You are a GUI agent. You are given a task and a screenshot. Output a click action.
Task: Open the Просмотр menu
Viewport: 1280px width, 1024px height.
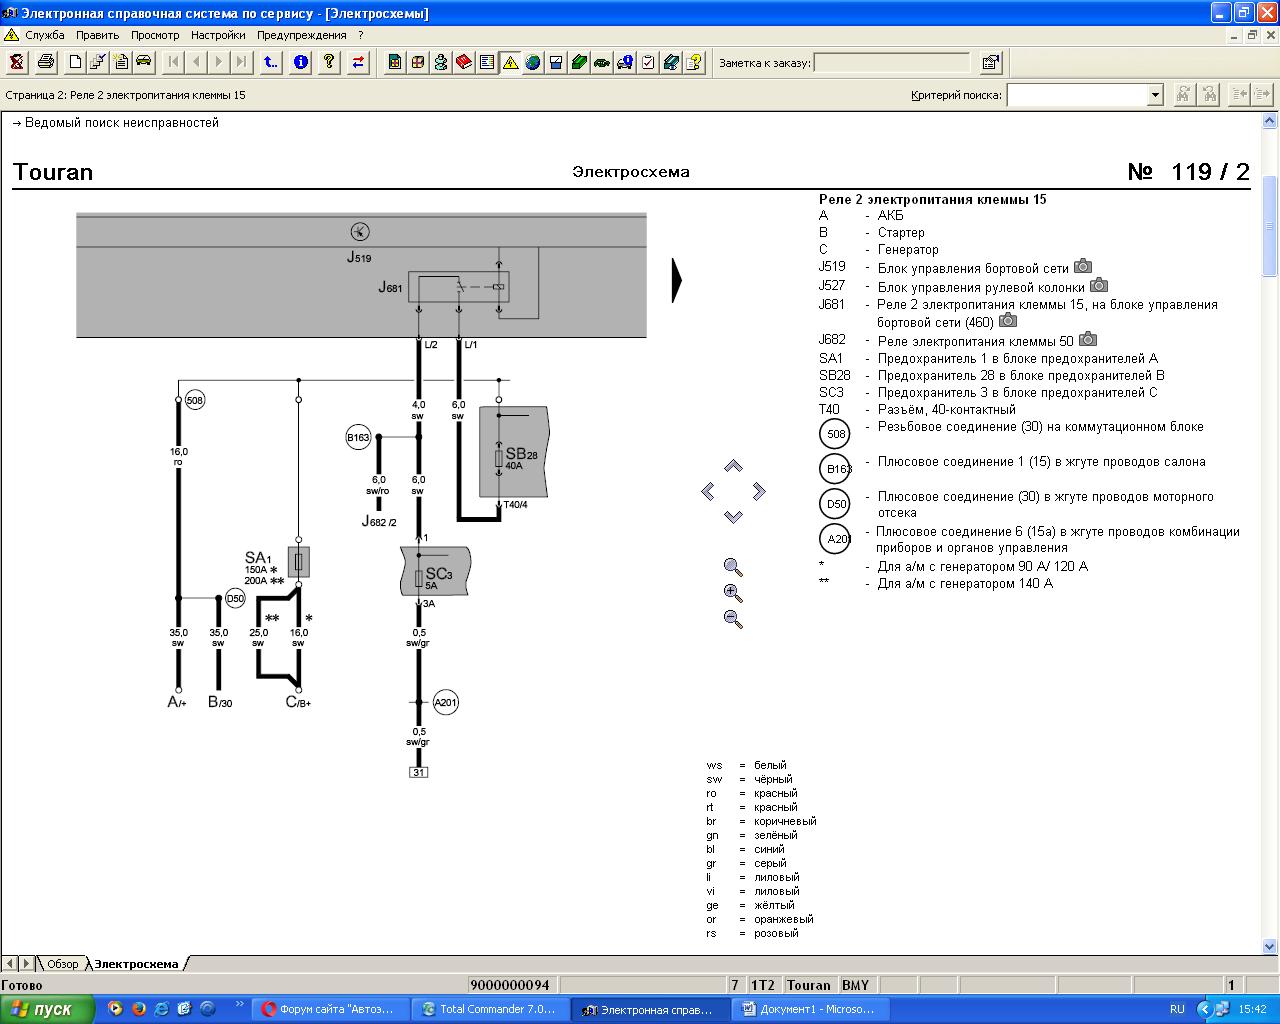[155, 35]
